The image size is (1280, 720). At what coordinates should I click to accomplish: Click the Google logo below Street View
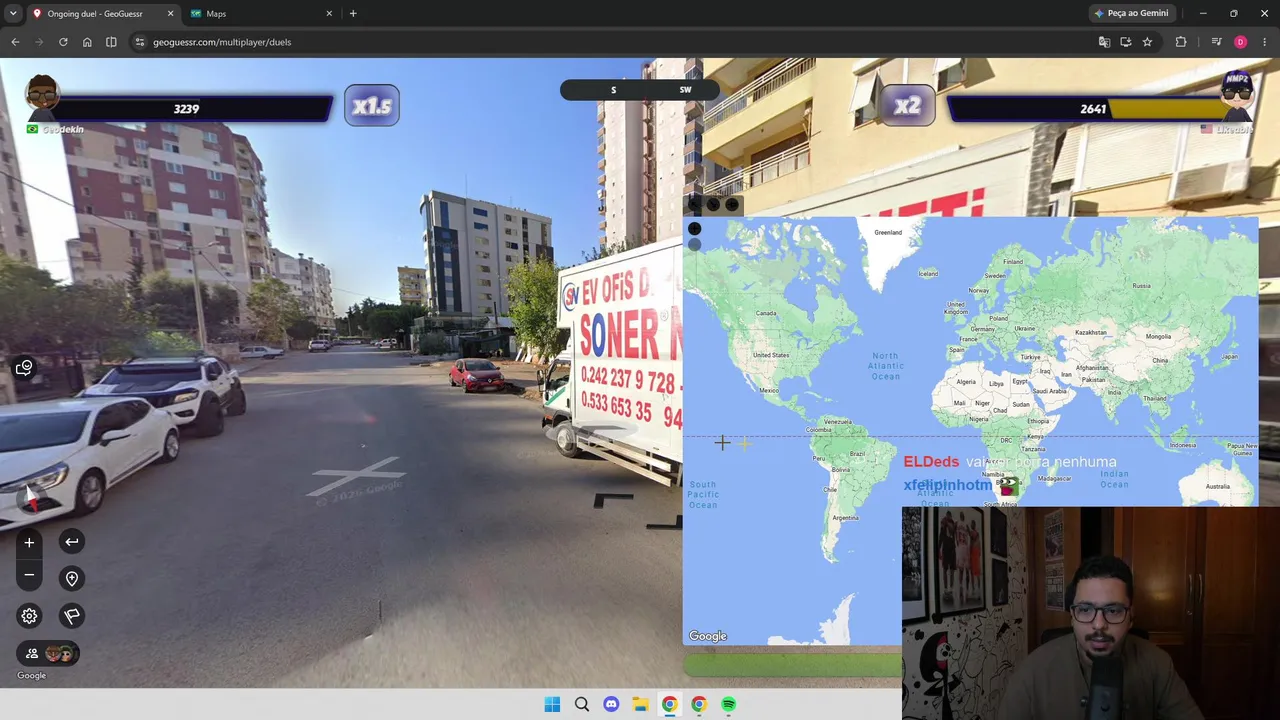[x=31, y=675]
